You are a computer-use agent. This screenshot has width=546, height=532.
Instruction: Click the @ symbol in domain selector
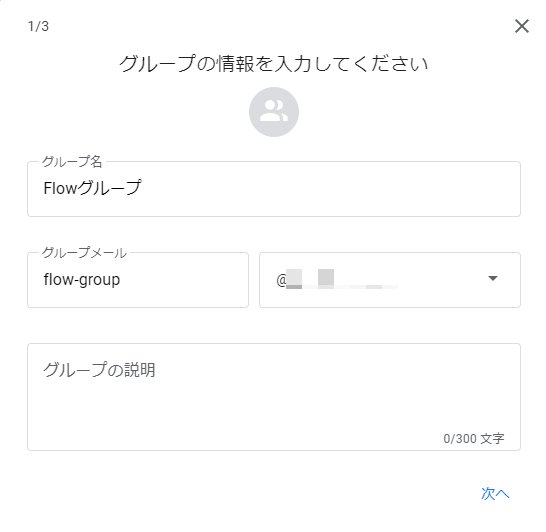(x=281, y=280)
